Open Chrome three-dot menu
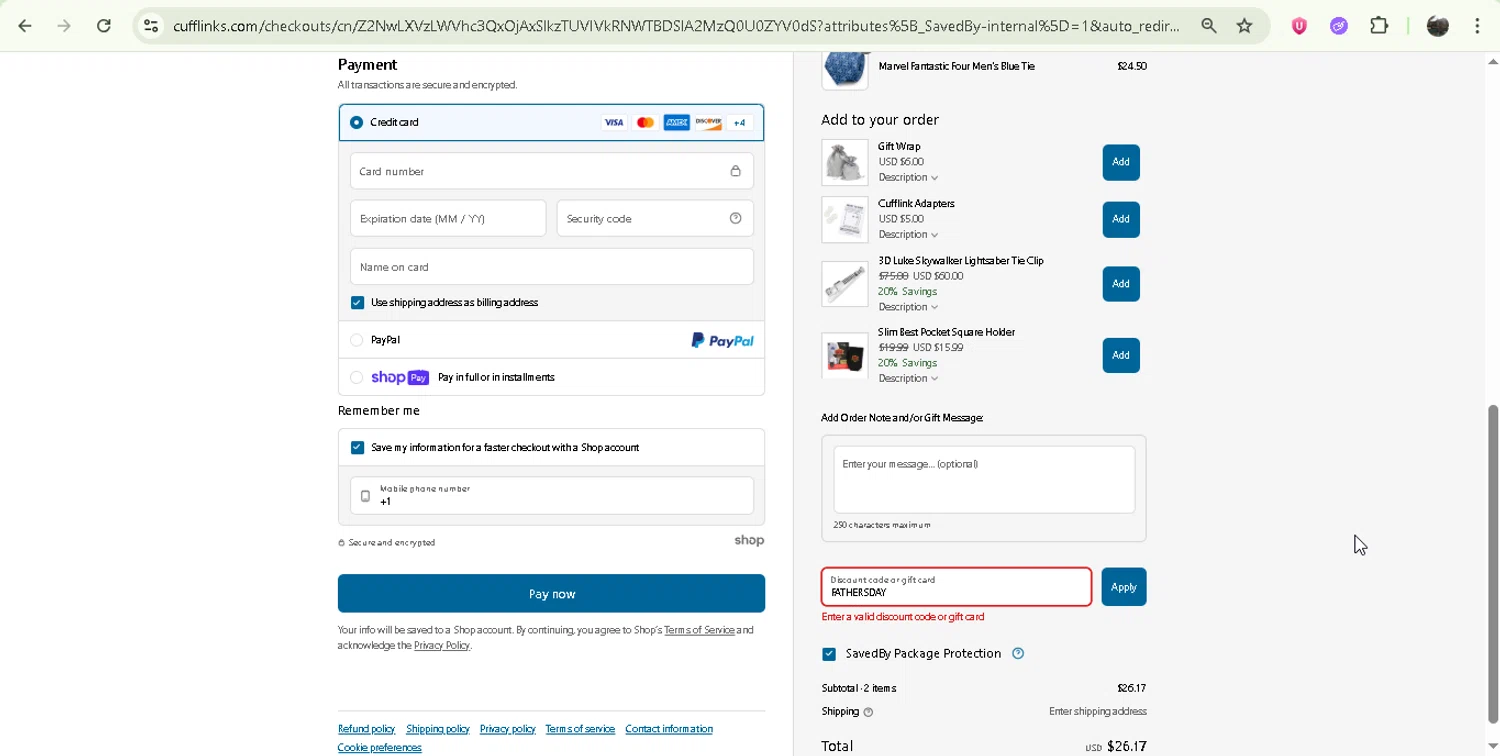Screen dimensions: 1500x756 pyautogui.click(x=1477, y=26)
